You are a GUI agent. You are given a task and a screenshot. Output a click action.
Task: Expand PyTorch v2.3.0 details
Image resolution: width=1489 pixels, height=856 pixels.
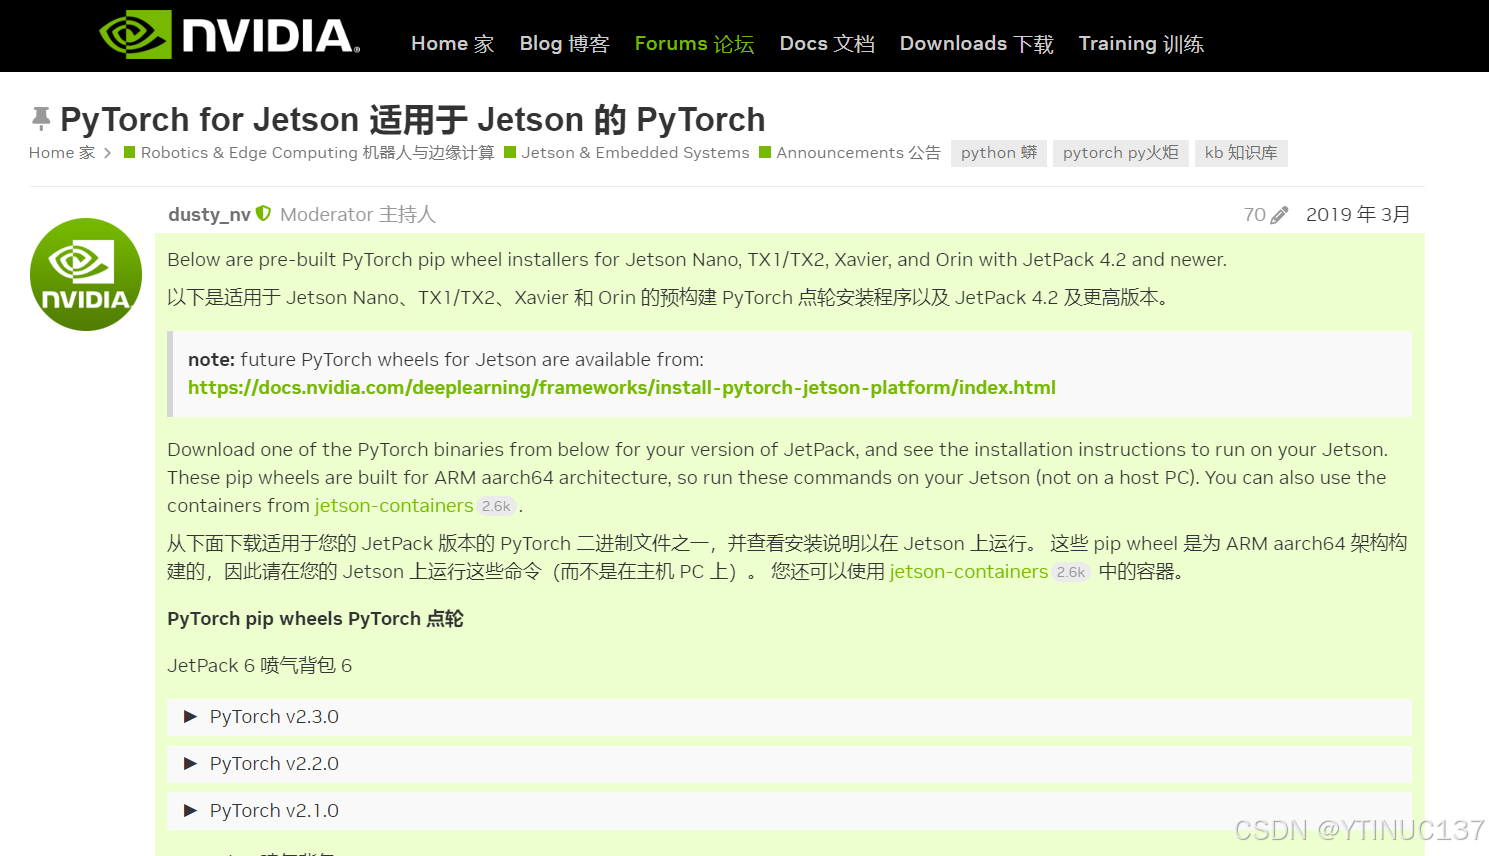(x=789, y=717)
